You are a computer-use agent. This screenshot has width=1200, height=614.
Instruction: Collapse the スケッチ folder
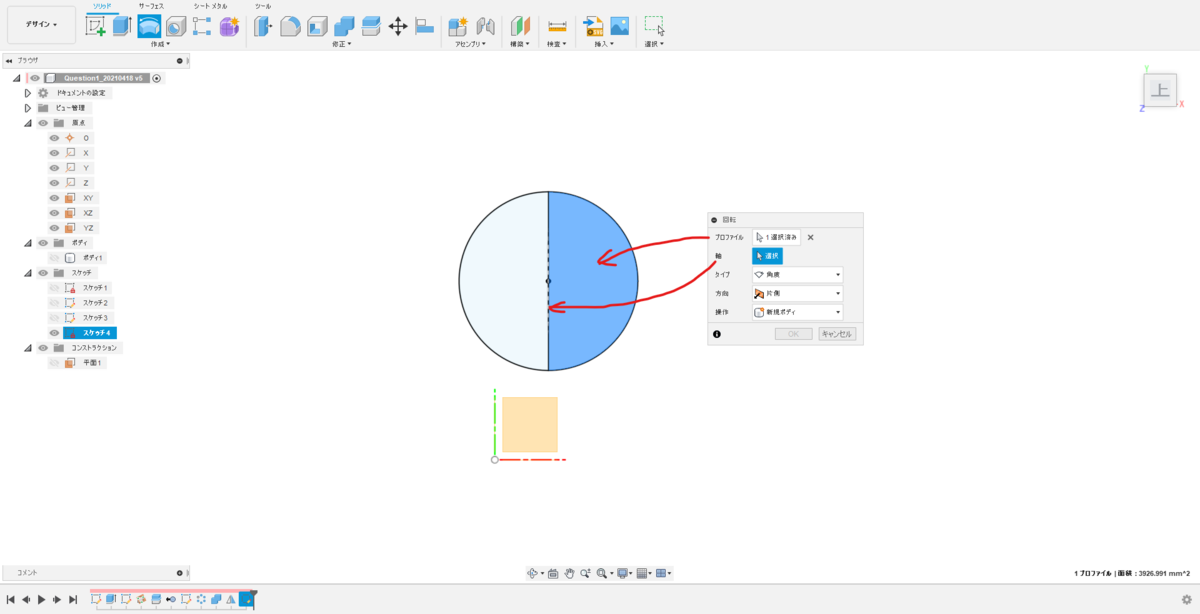(x=28, y=273)
